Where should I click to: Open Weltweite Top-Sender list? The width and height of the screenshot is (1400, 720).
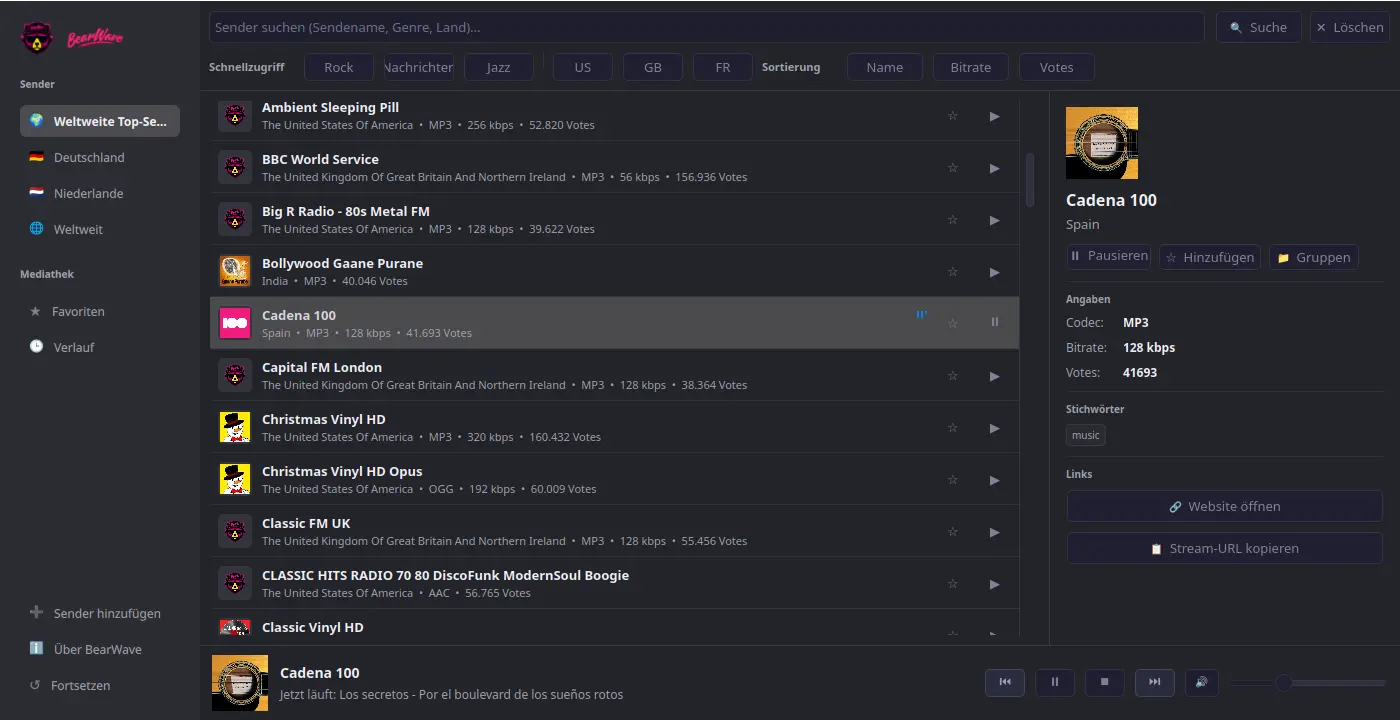pos(100,121)
